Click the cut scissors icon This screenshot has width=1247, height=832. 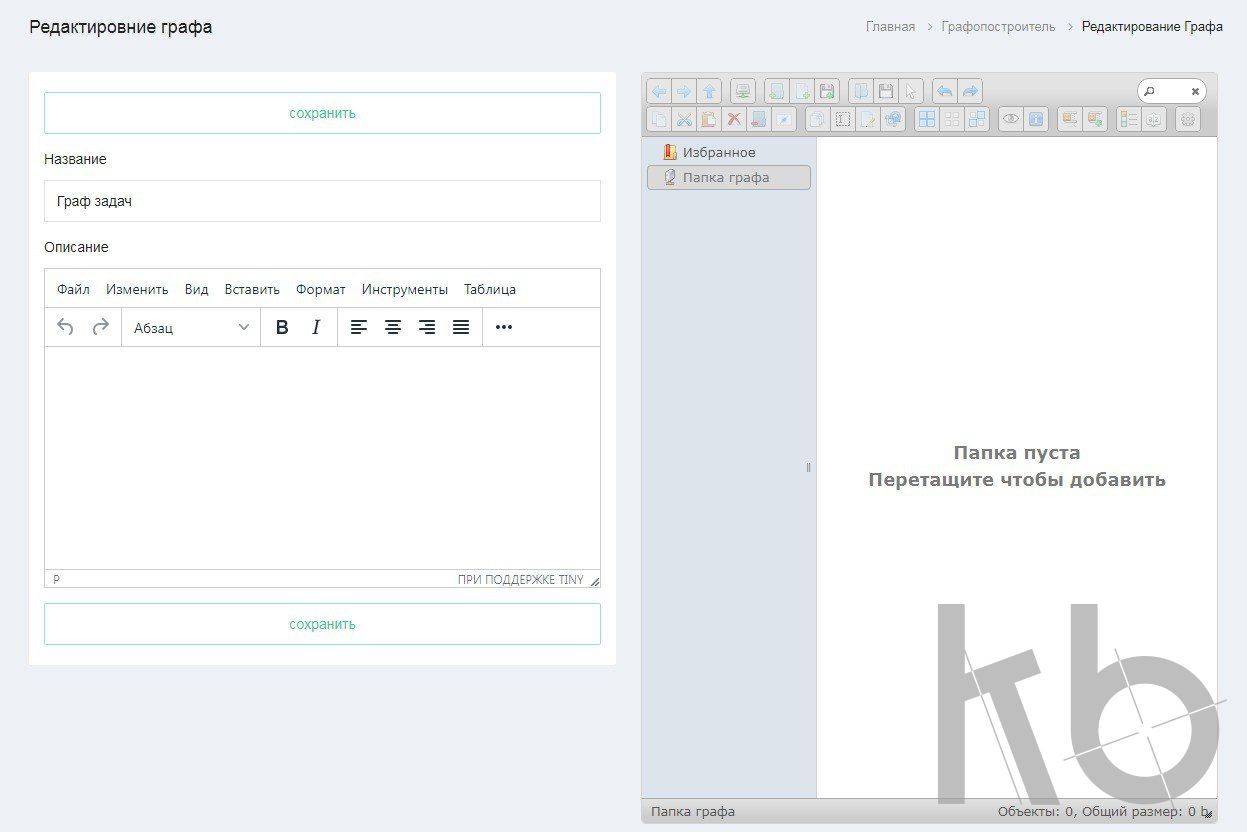(x=684, y=119)
